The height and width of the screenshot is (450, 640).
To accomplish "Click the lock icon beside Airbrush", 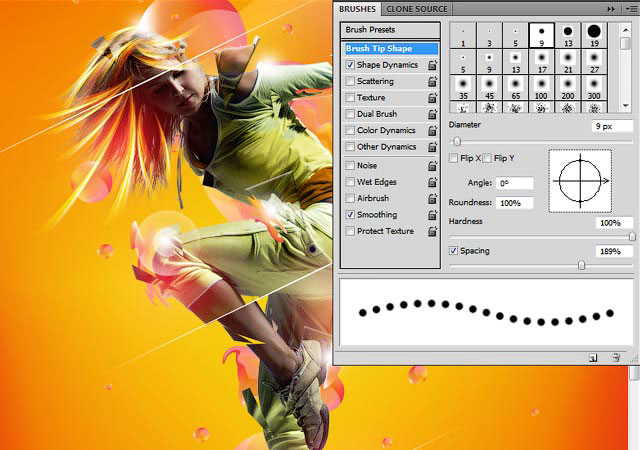I will pyautogui.click(x=433, y=198).
